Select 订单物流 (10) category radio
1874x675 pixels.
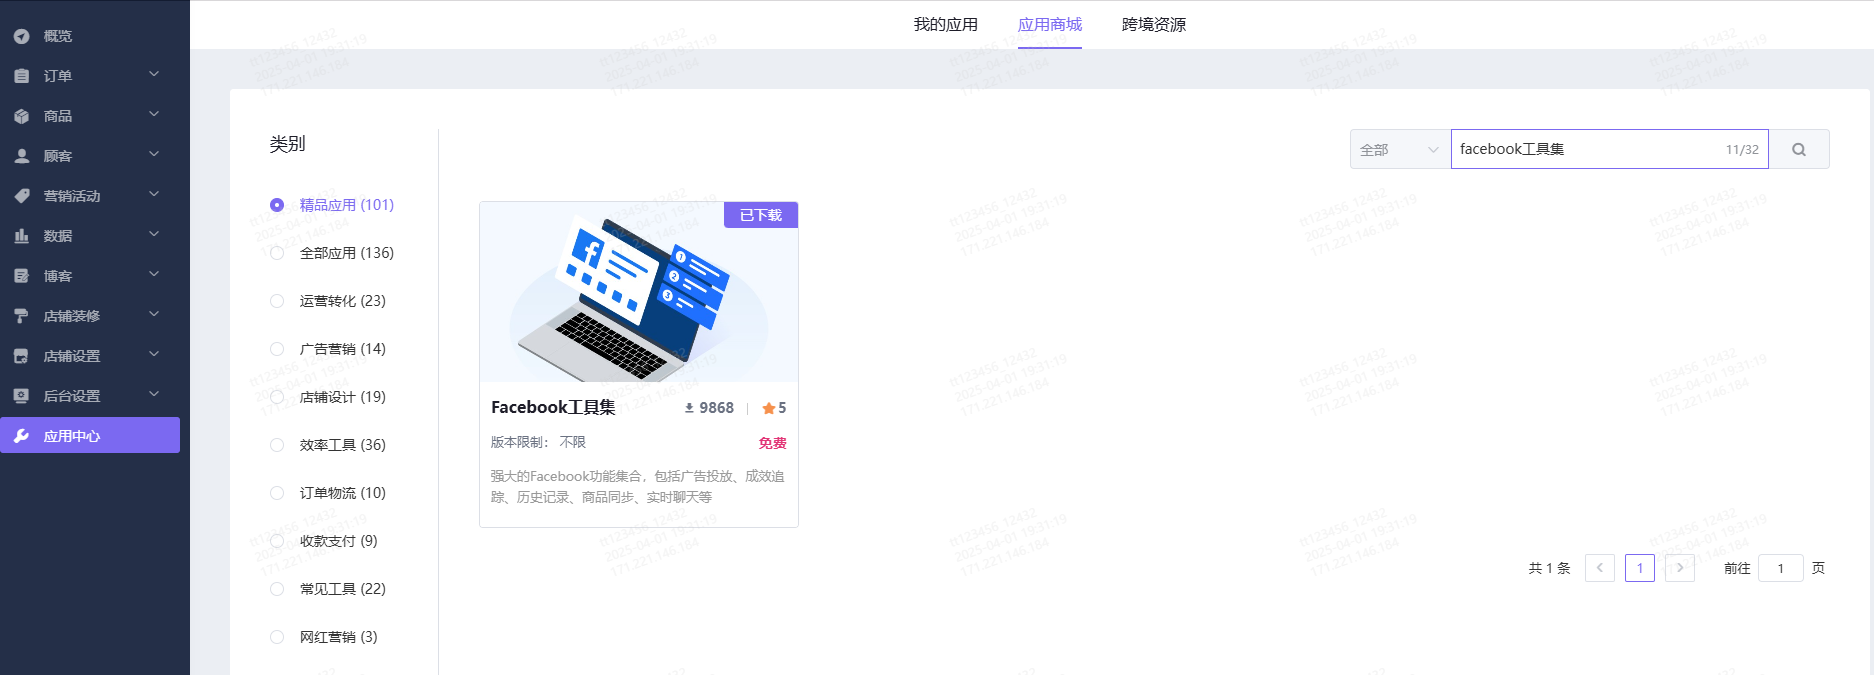point(277,493)
